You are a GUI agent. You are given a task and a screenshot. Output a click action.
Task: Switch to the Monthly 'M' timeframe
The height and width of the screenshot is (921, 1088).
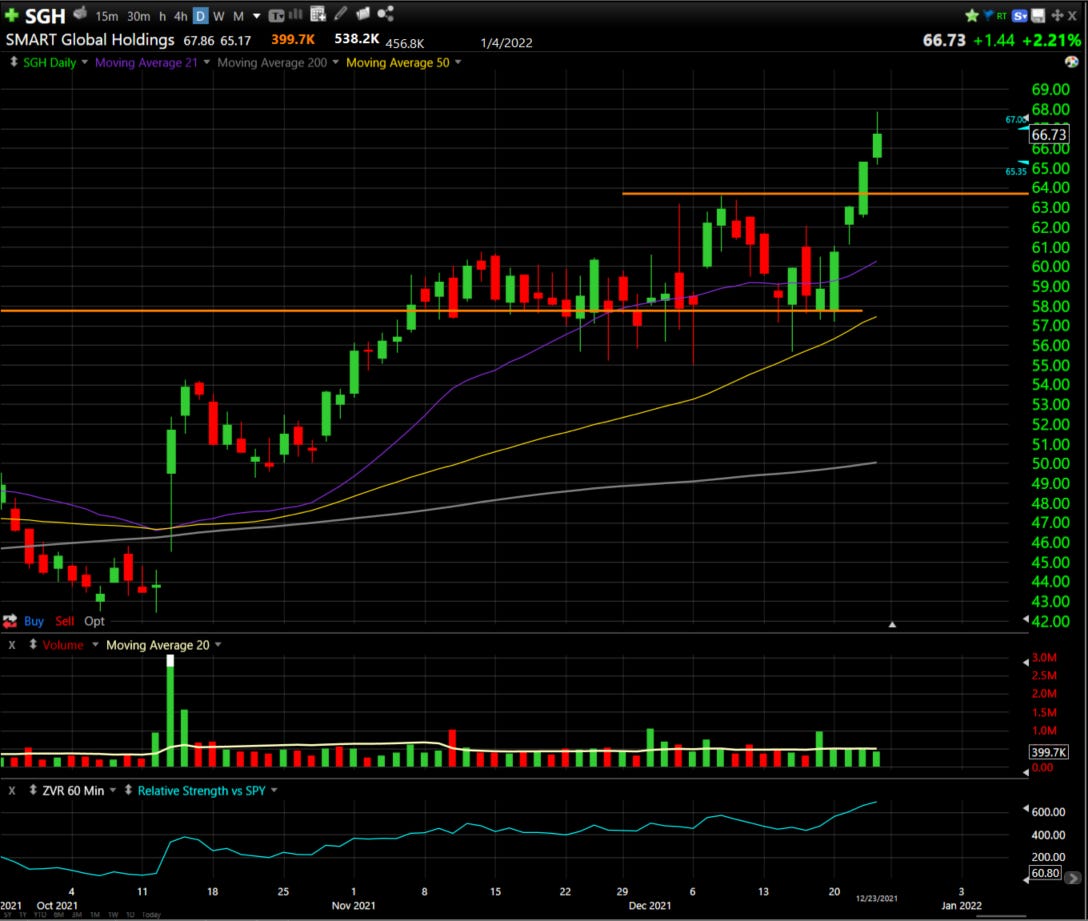[x=238, y=16]
